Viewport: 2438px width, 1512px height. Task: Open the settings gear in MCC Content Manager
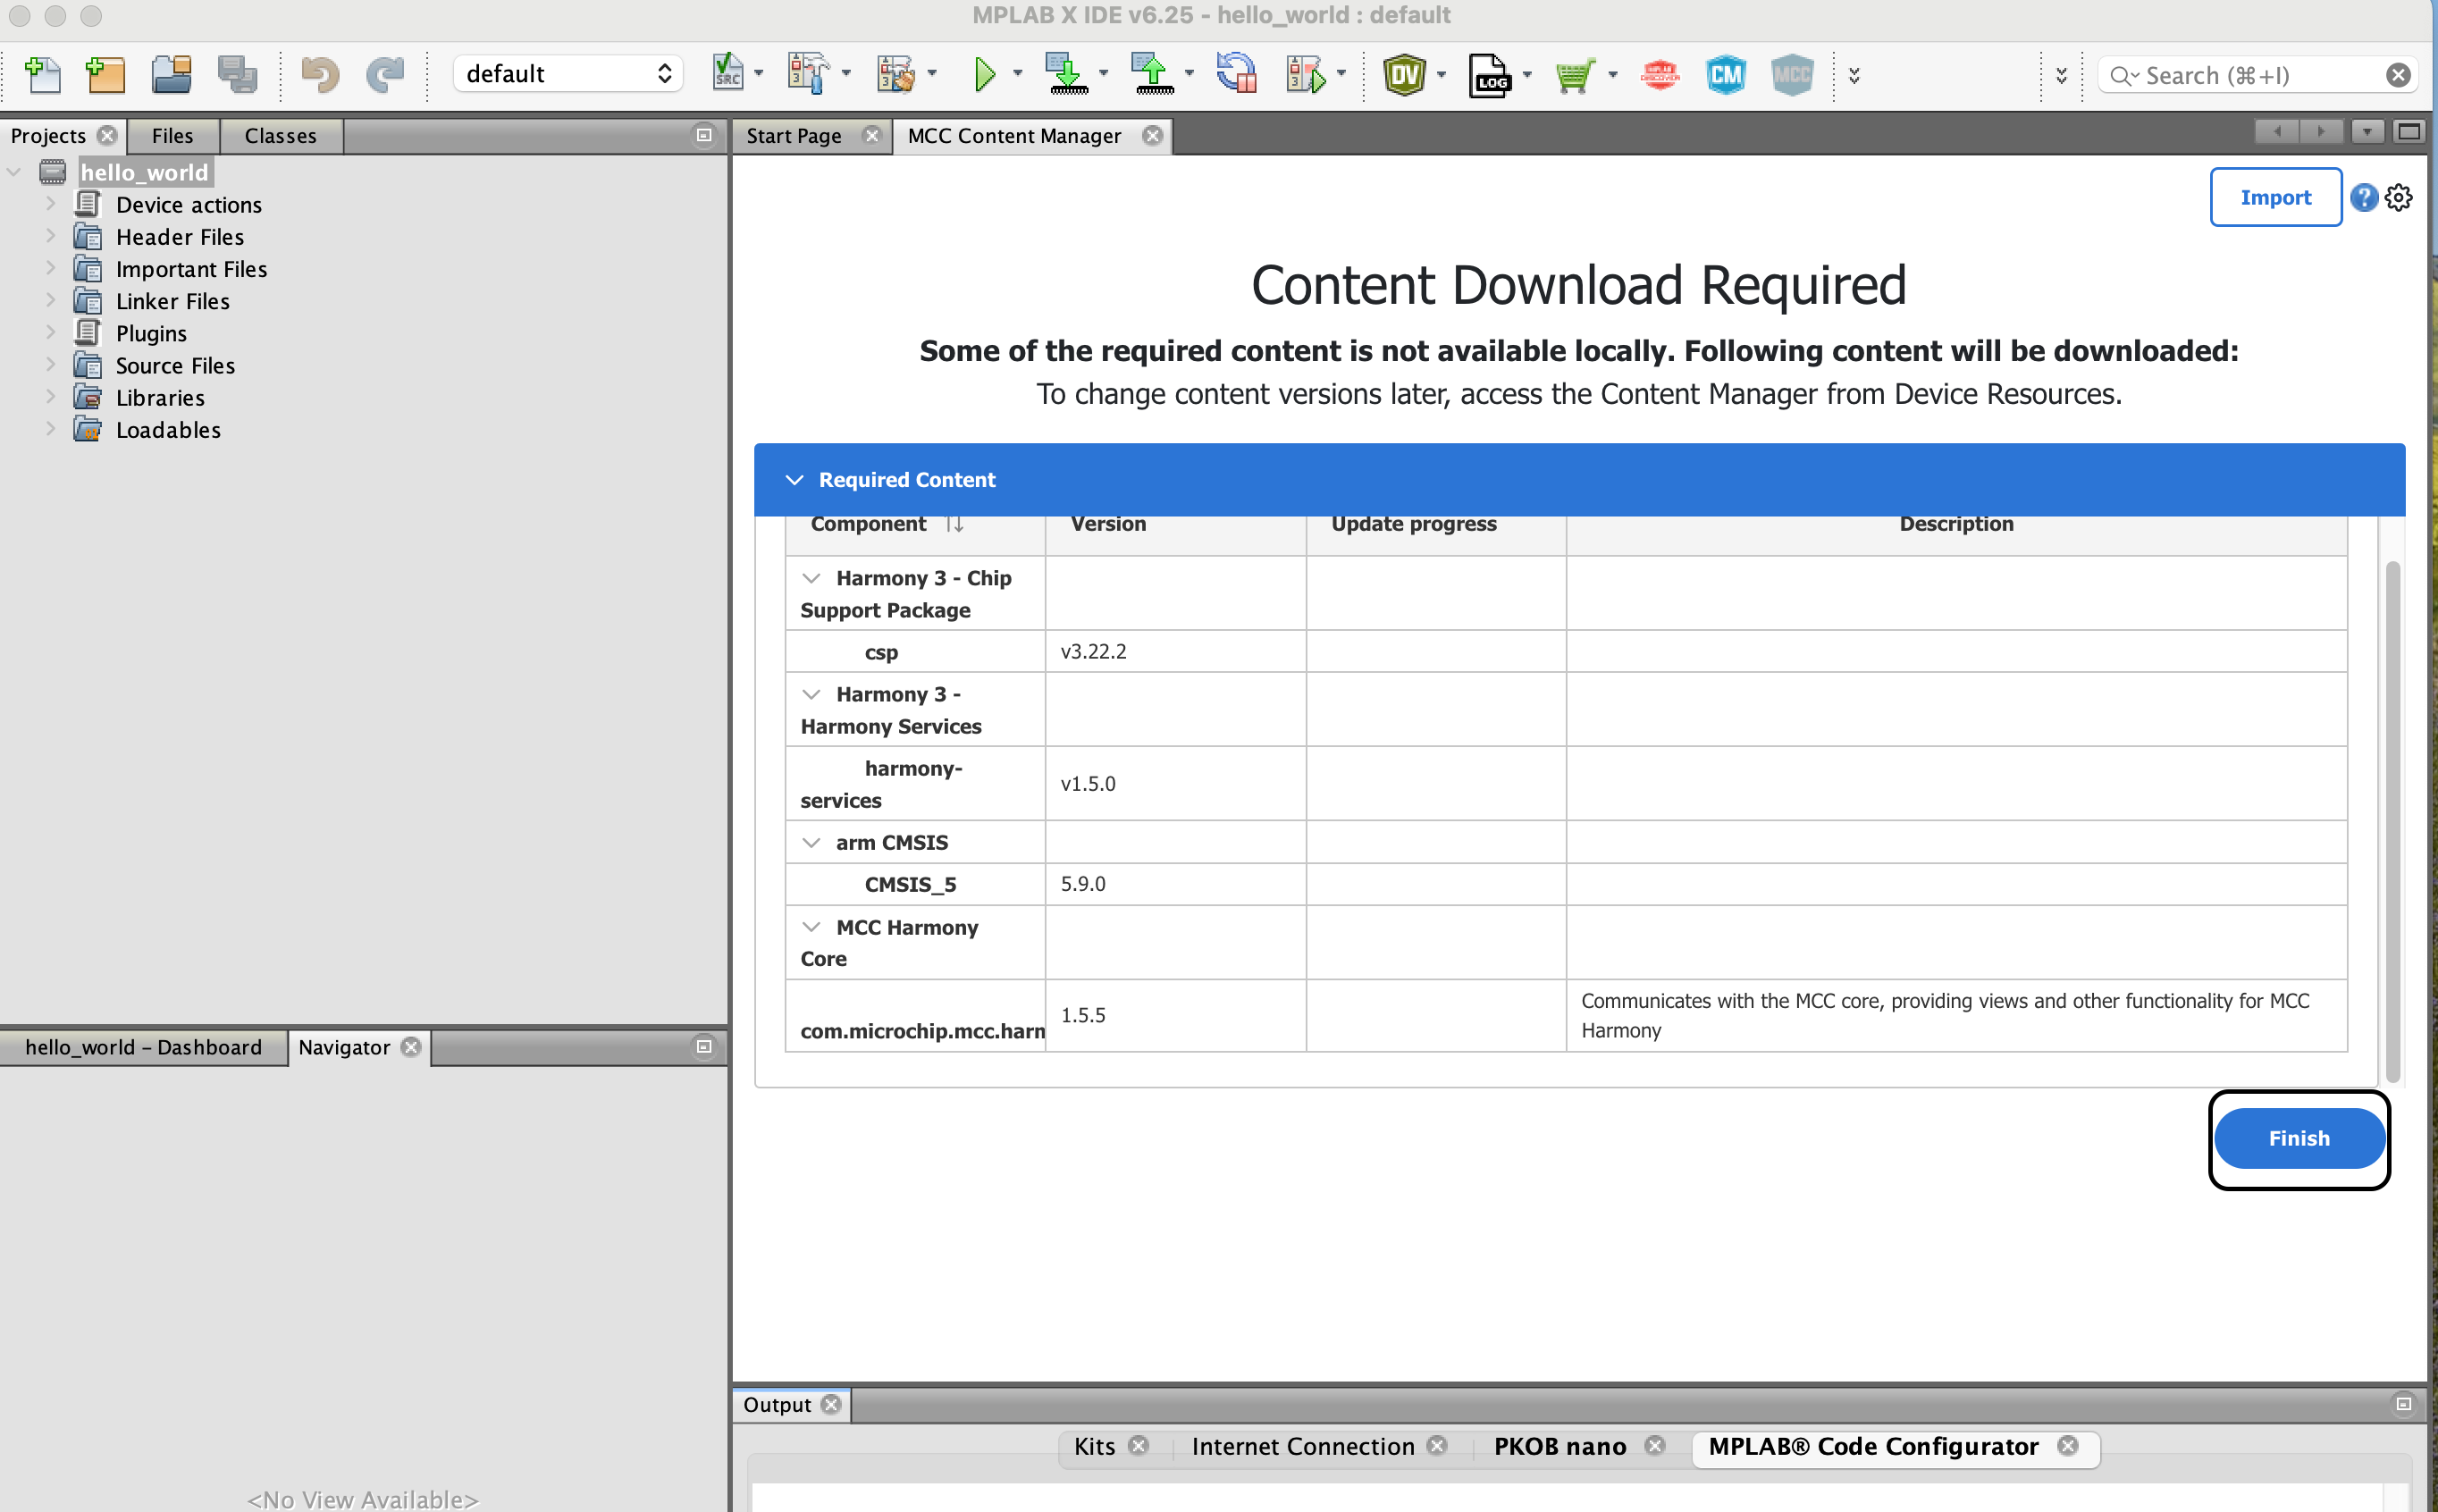[x=2398, y=197]
